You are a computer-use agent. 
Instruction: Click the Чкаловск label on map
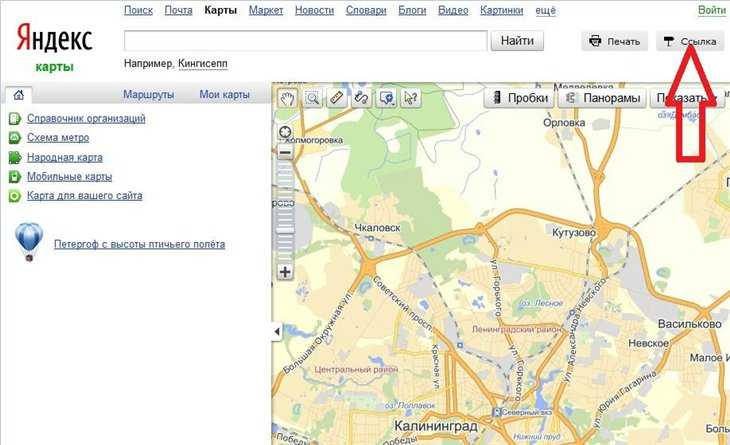[x=377, y=228]
